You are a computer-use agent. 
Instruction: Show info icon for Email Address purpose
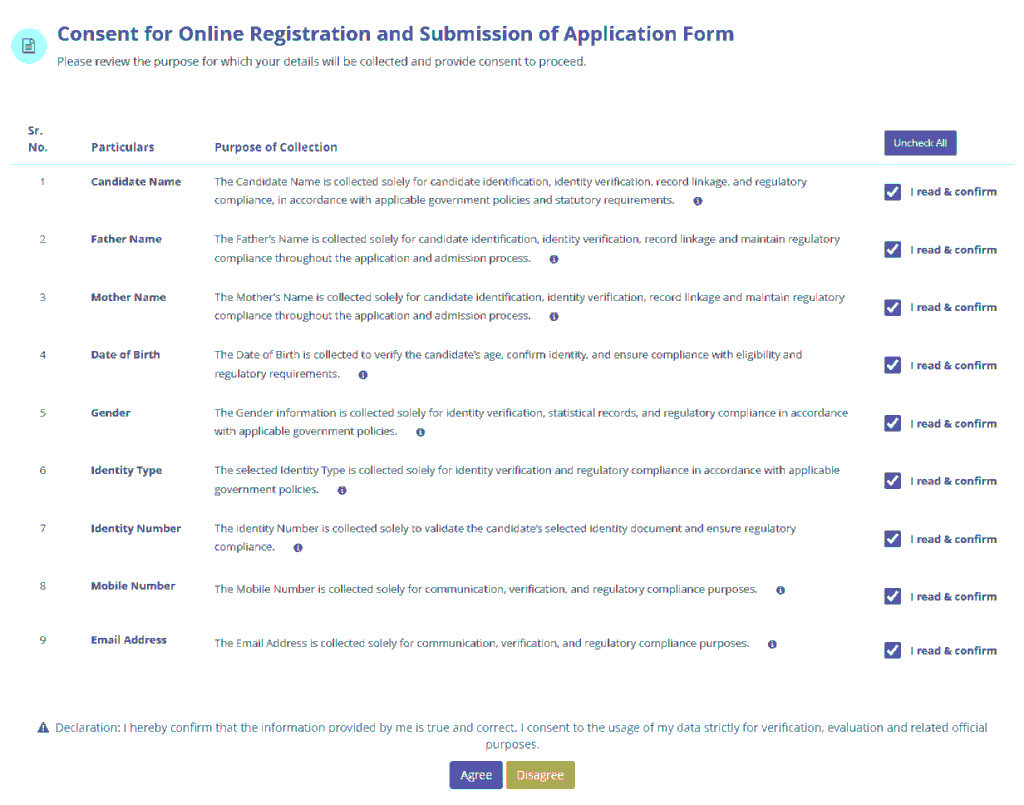[x=772, y=644]
